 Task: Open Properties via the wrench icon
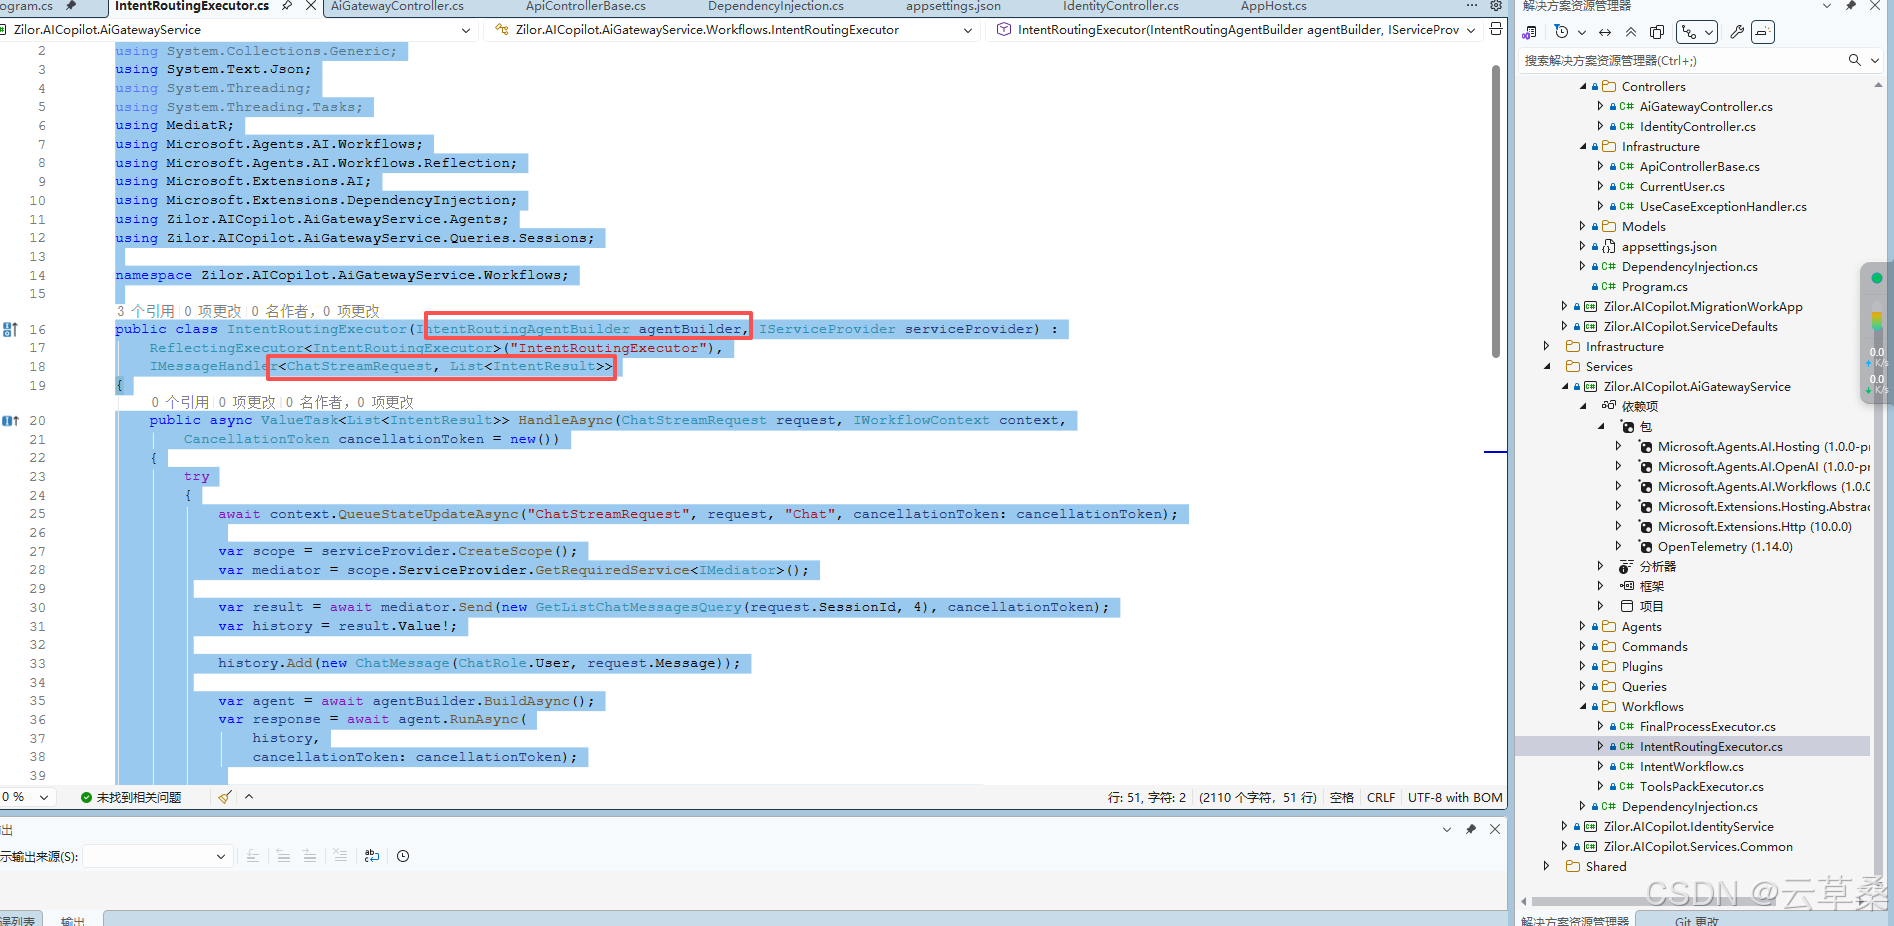tap(1737, 31)
